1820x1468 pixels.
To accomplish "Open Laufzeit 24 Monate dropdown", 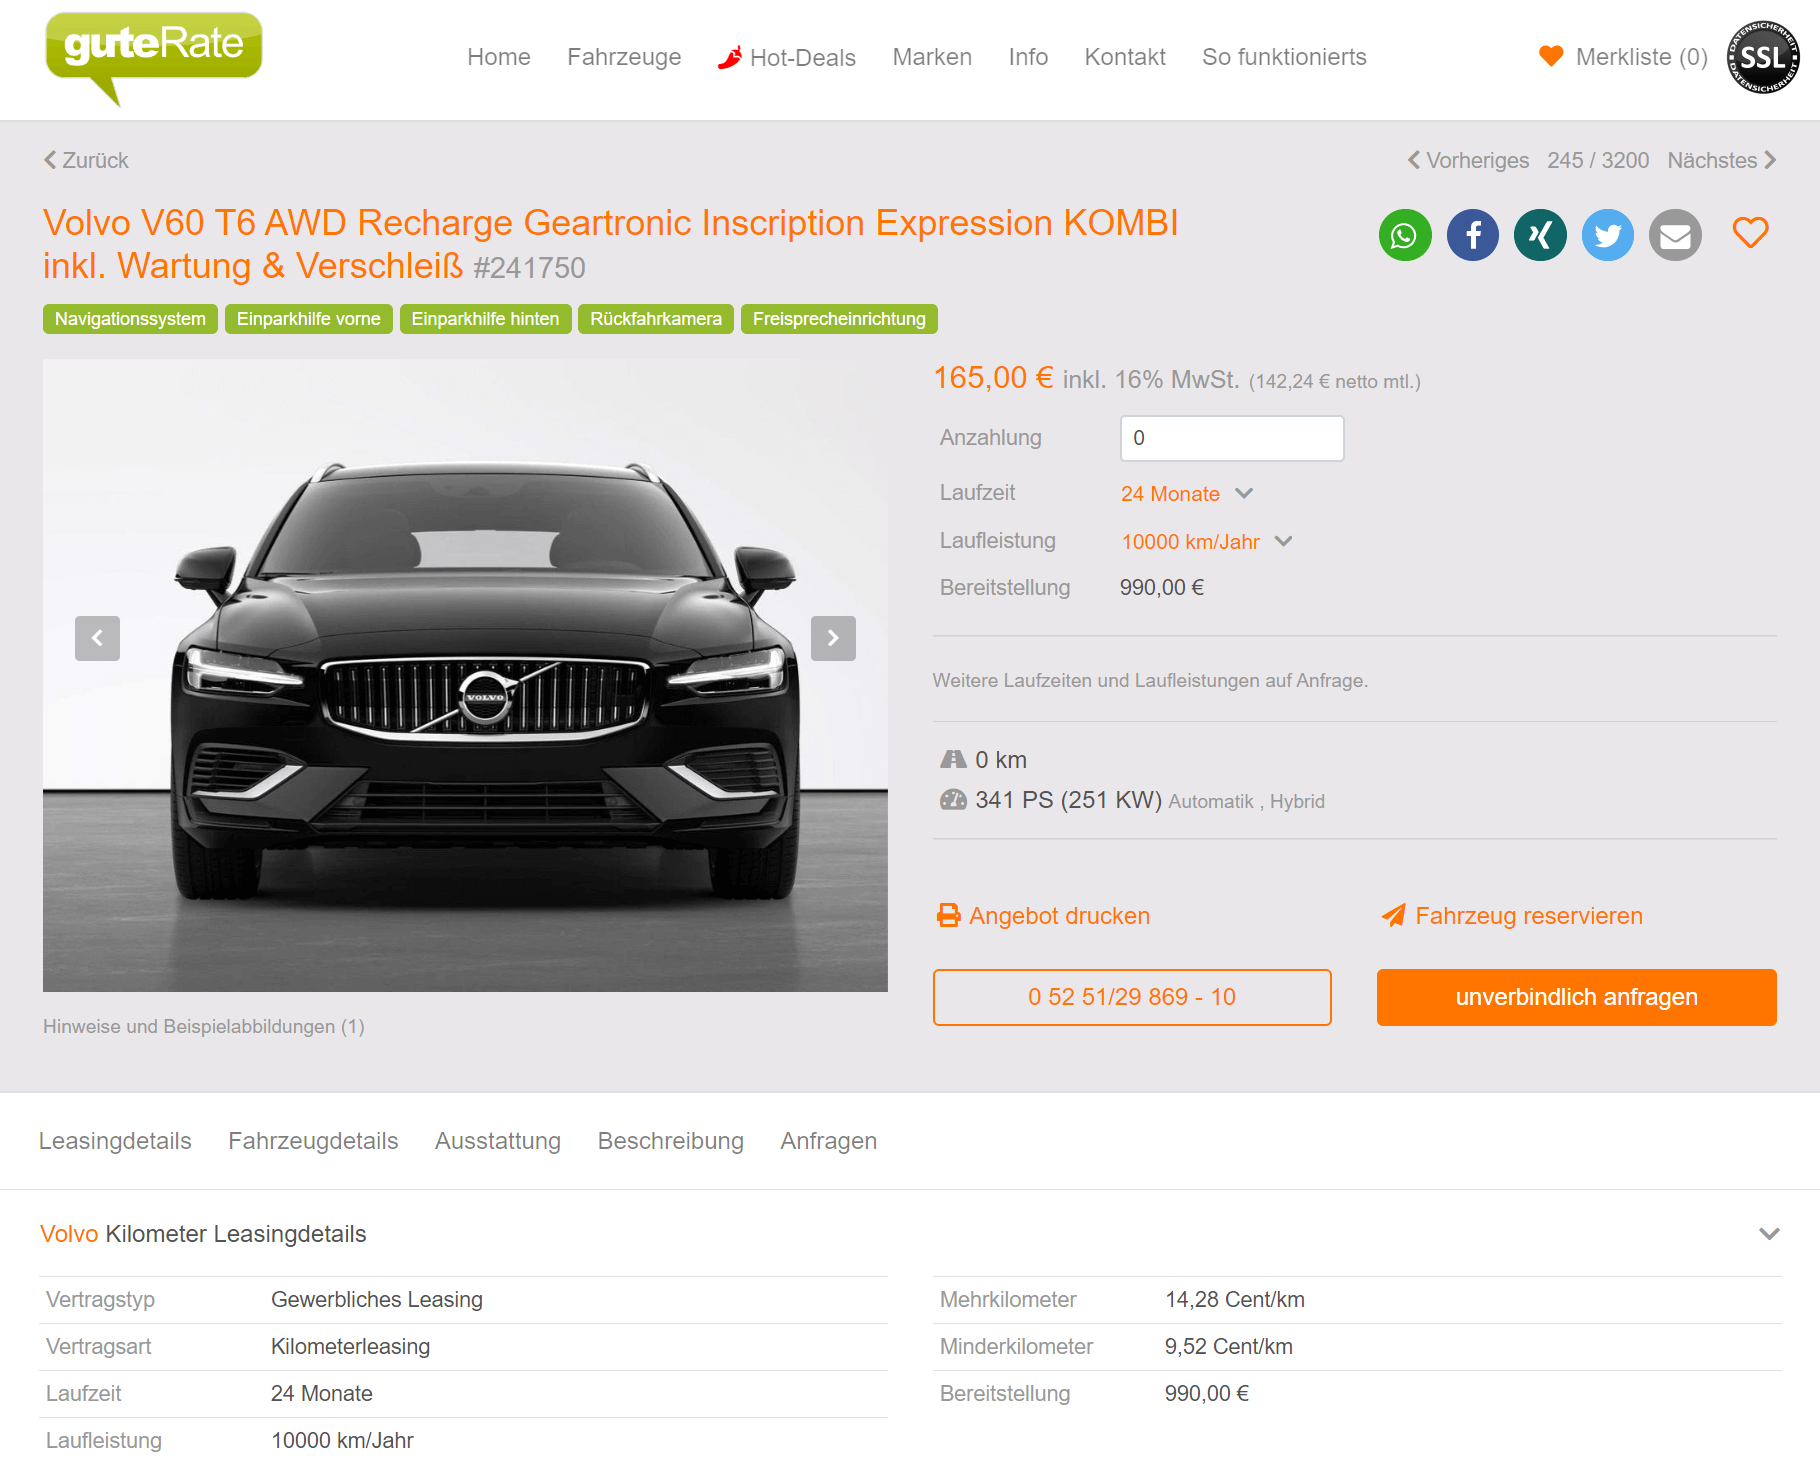I will click(x=1187, y=494).
